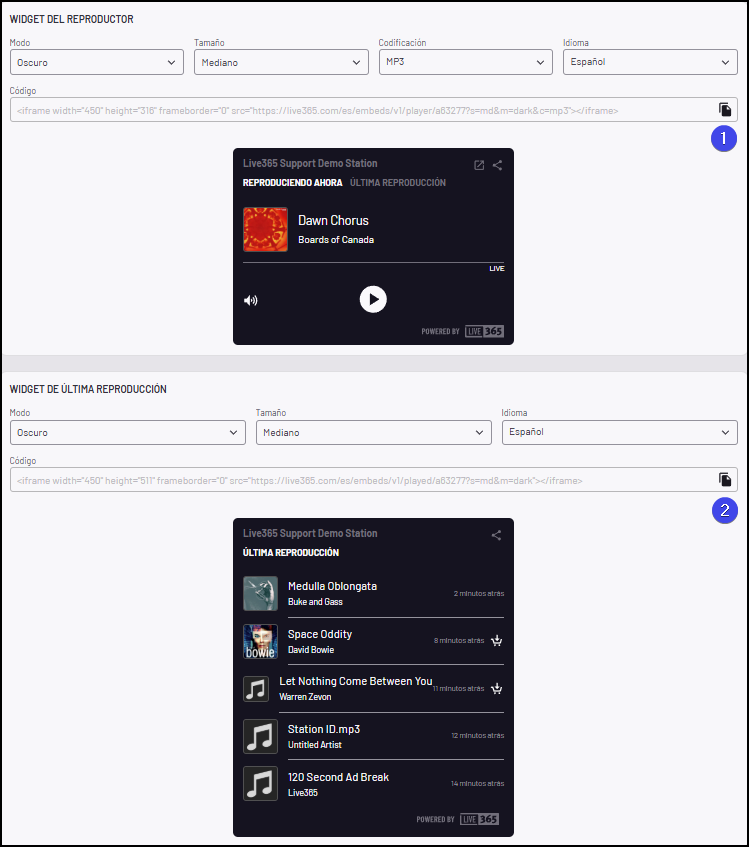
Task: Click the LIVE indicator in player
Action: [x=497, y=268]
